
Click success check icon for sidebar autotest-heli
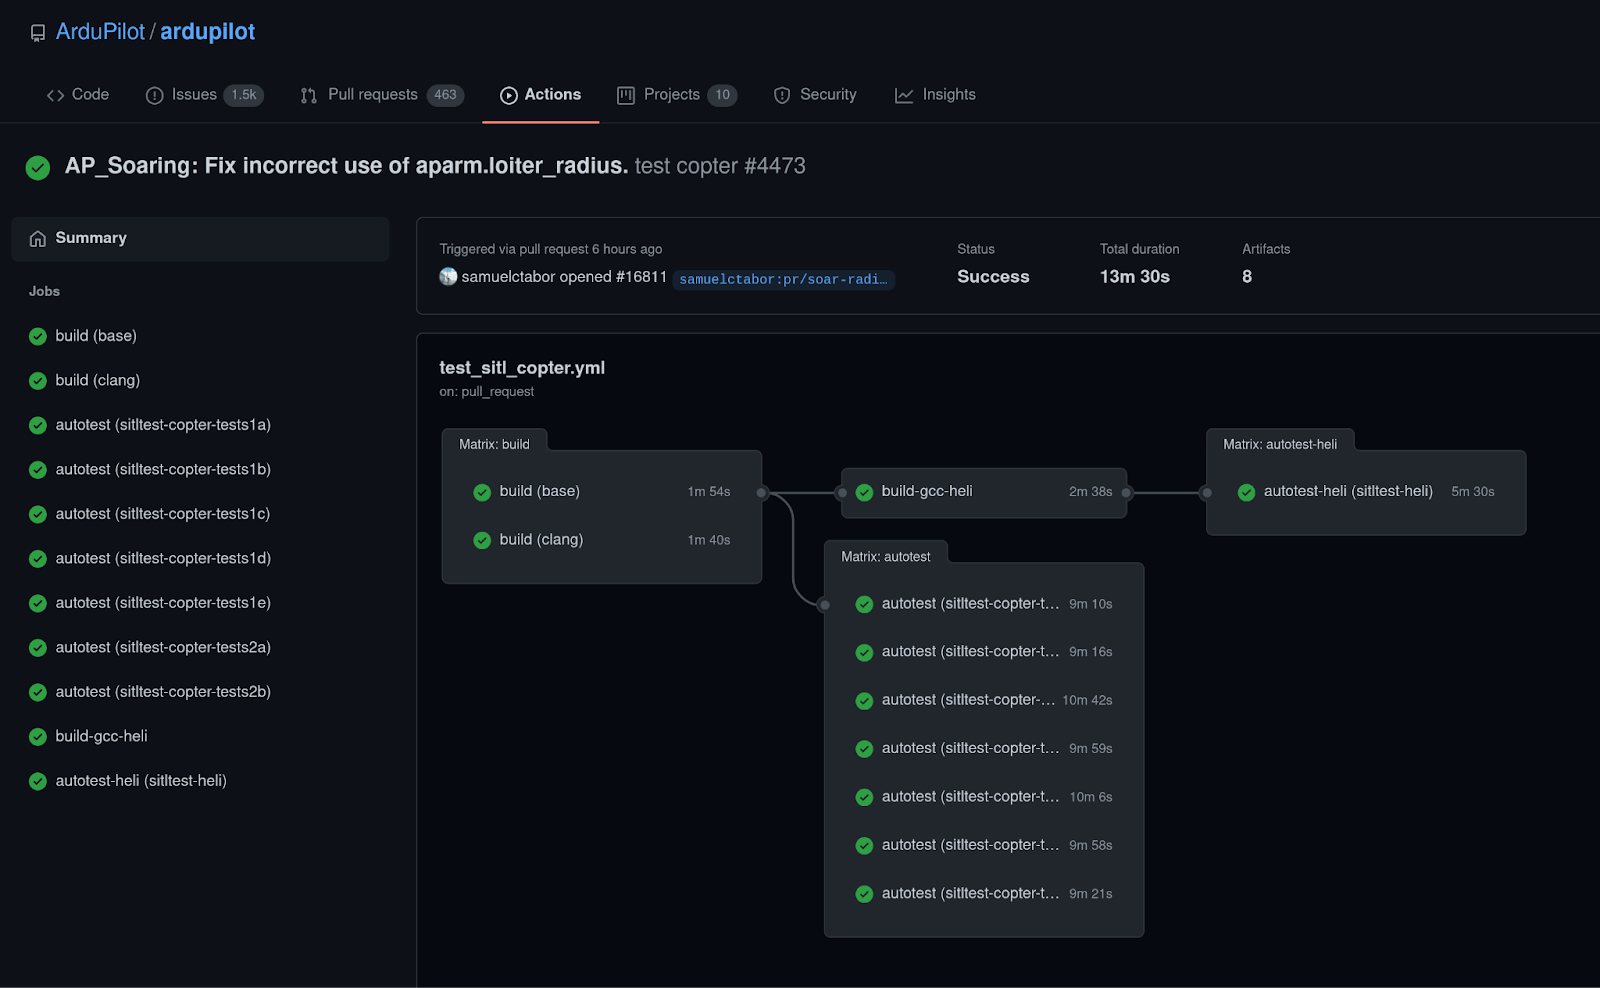(38, 781)
